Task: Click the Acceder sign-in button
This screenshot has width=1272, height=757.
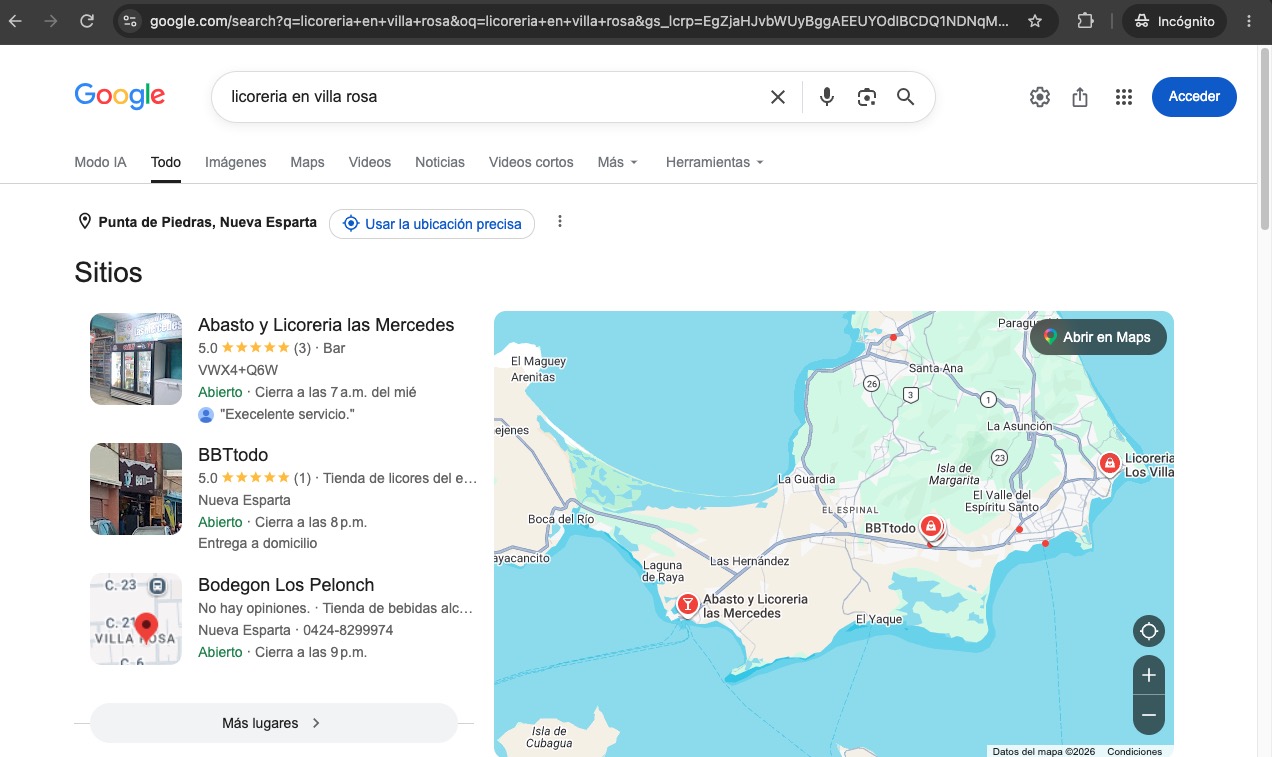Action: click(x=1194, y=97)
